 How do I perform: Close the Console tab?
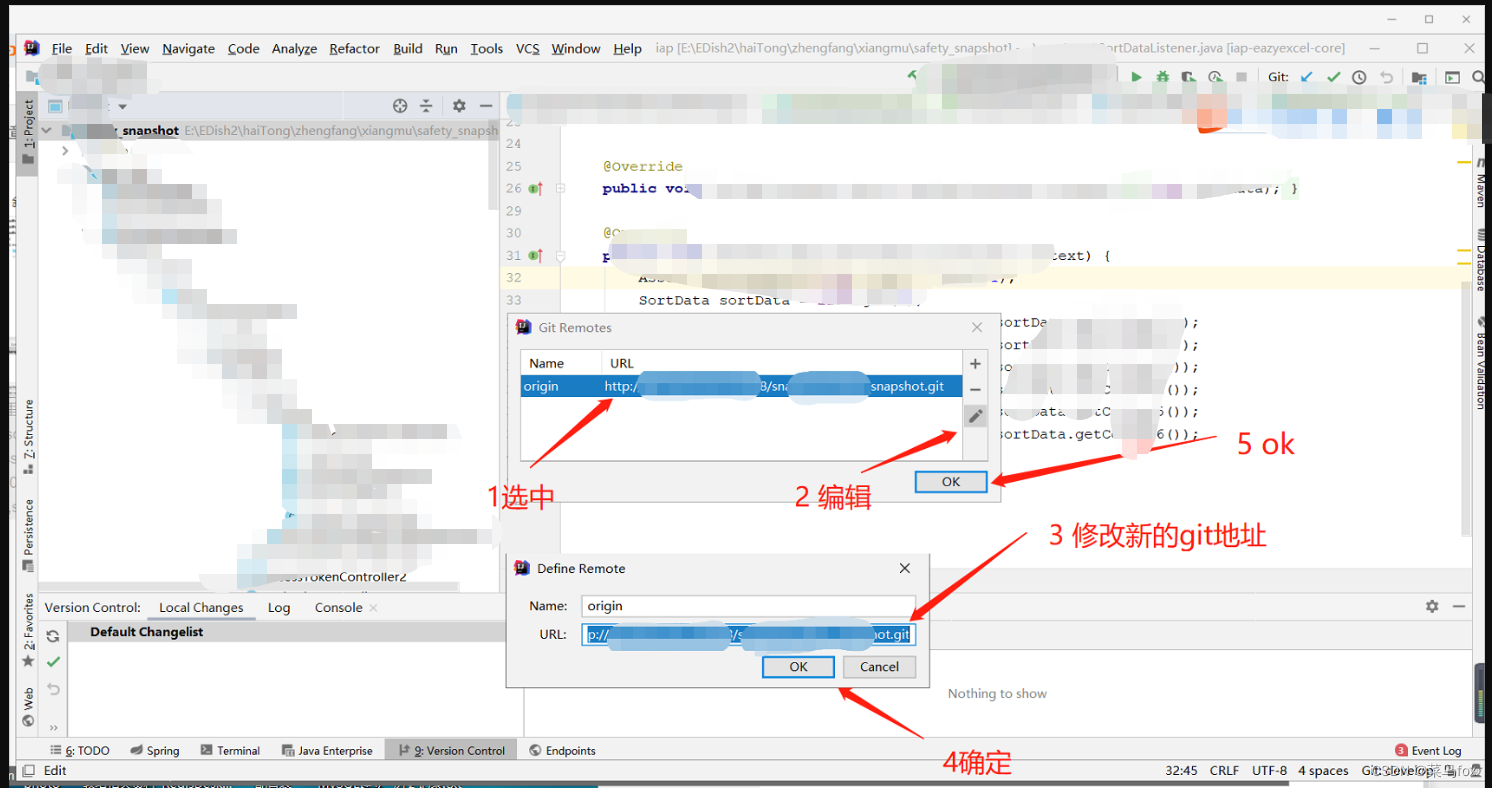[x=373, y=607]
